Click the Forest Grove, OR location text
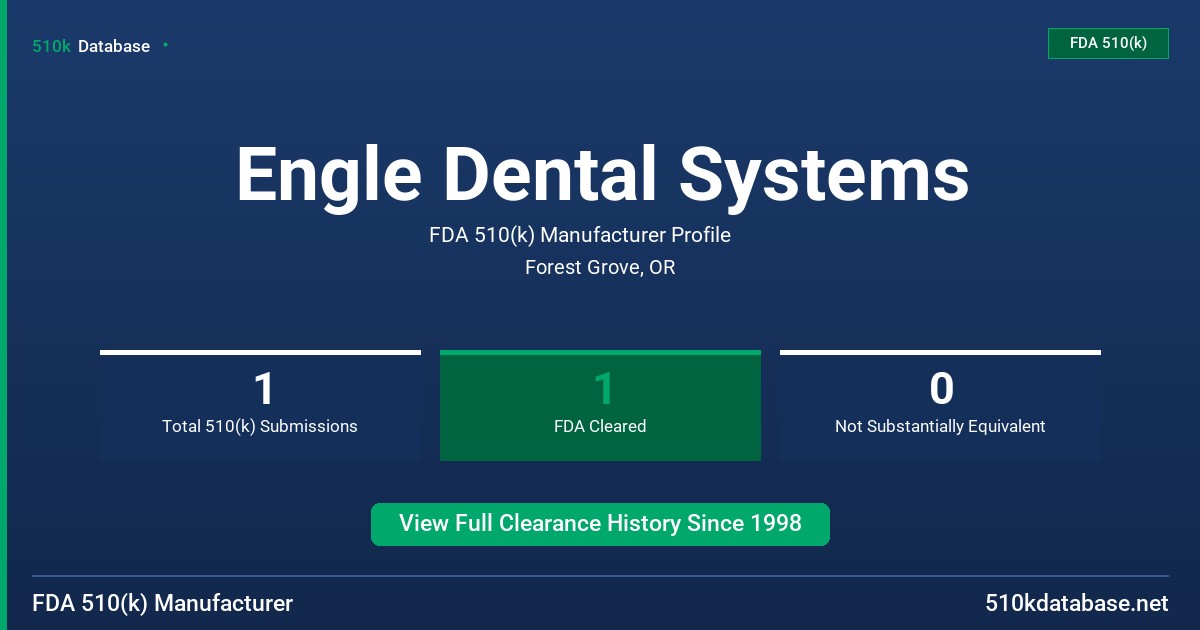 coord(600,268)
